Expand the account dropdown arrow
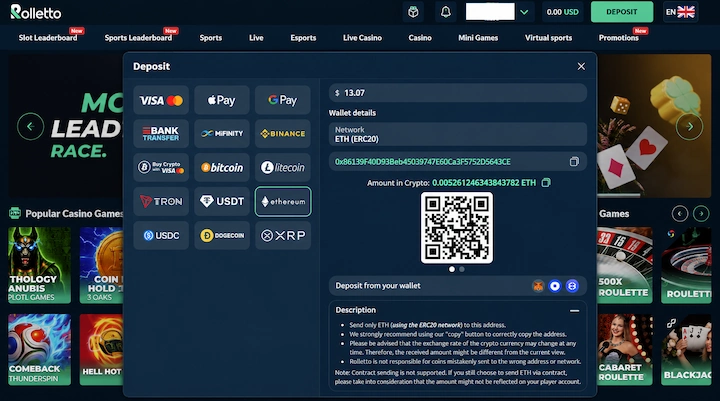Image resolution: width=720 pixels, height=401 pixels. 524,12
